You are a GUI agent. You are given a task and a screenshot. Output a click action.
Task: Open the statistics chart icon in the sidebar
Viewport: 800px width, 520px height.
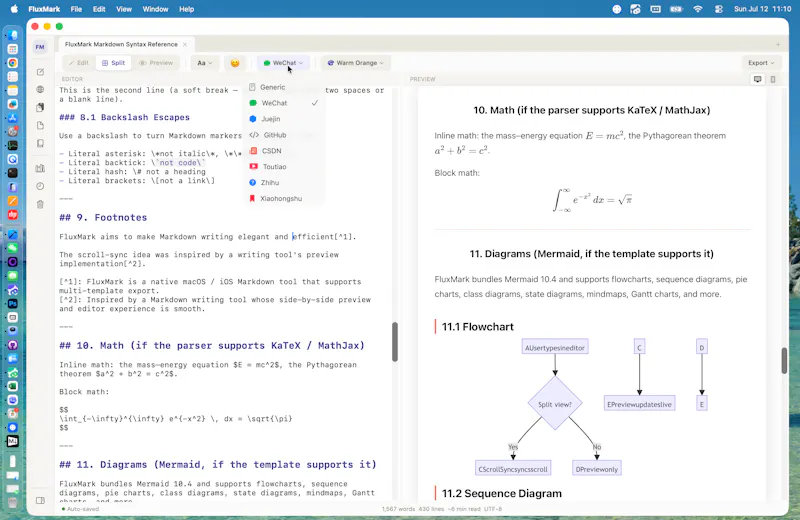40,168
